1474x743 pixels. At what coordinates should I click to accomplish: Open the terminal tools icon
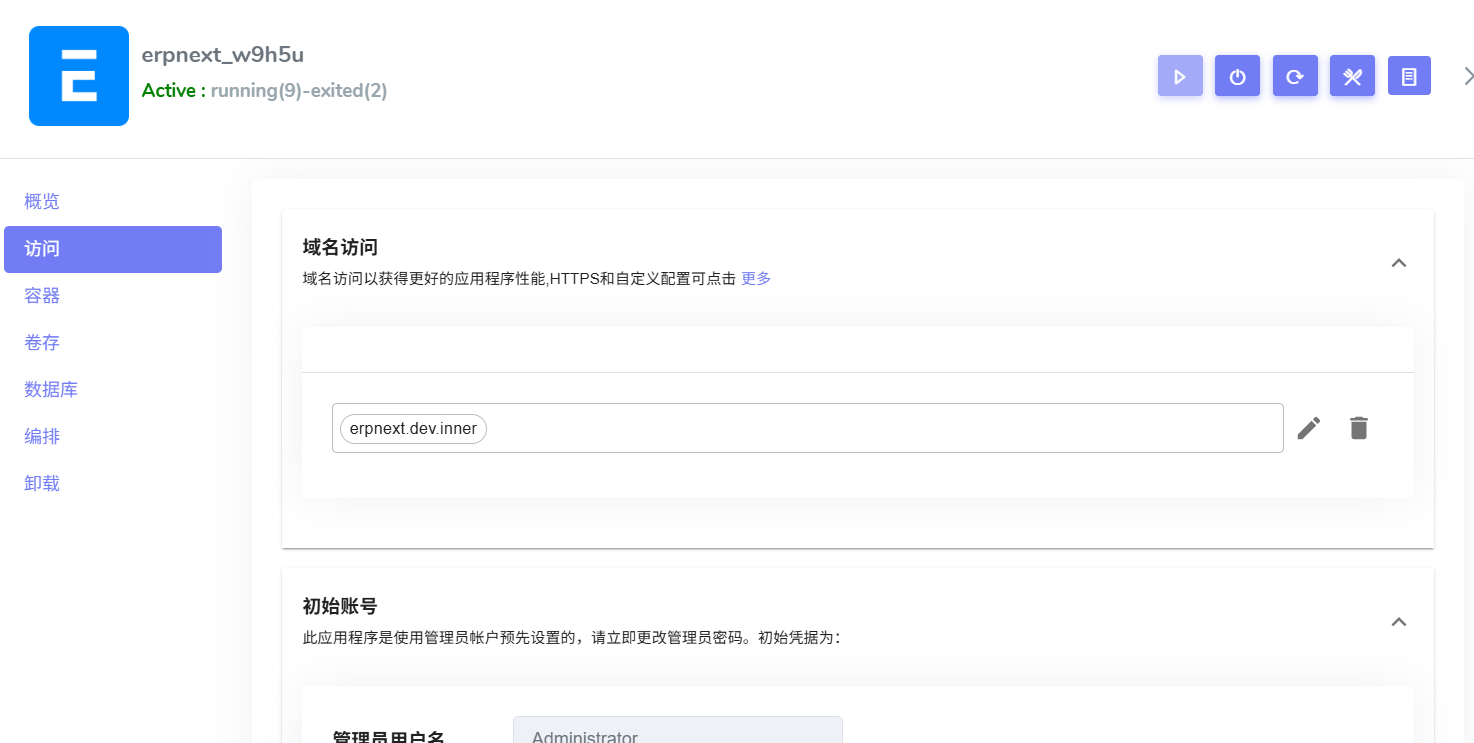click(x=1352, y=75)
